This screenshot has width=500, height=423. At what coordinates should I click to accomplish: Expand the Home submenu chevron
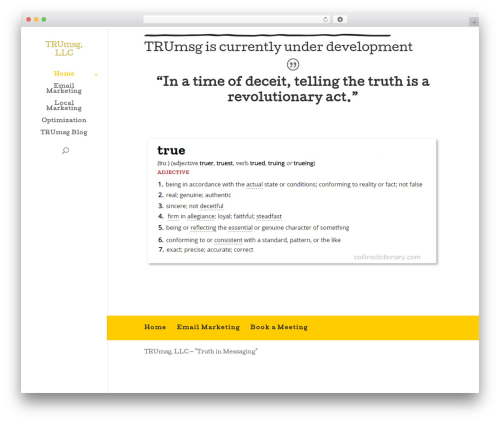[96, 74]
